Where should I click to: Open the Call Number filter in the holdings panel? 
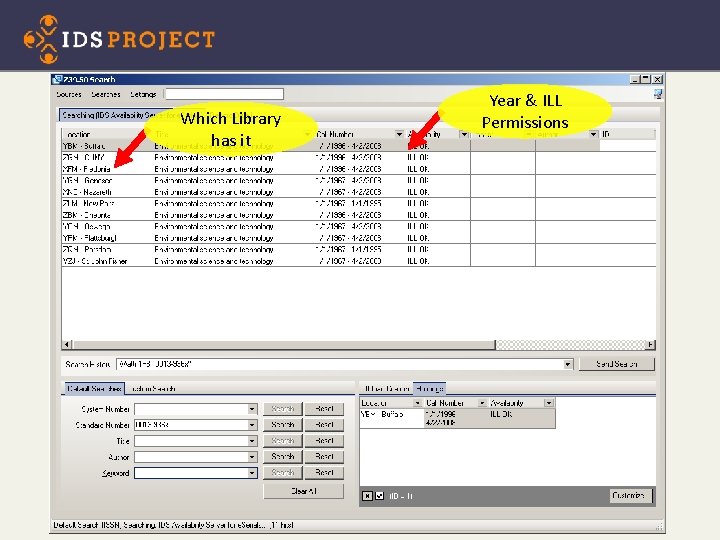point(482,403)
